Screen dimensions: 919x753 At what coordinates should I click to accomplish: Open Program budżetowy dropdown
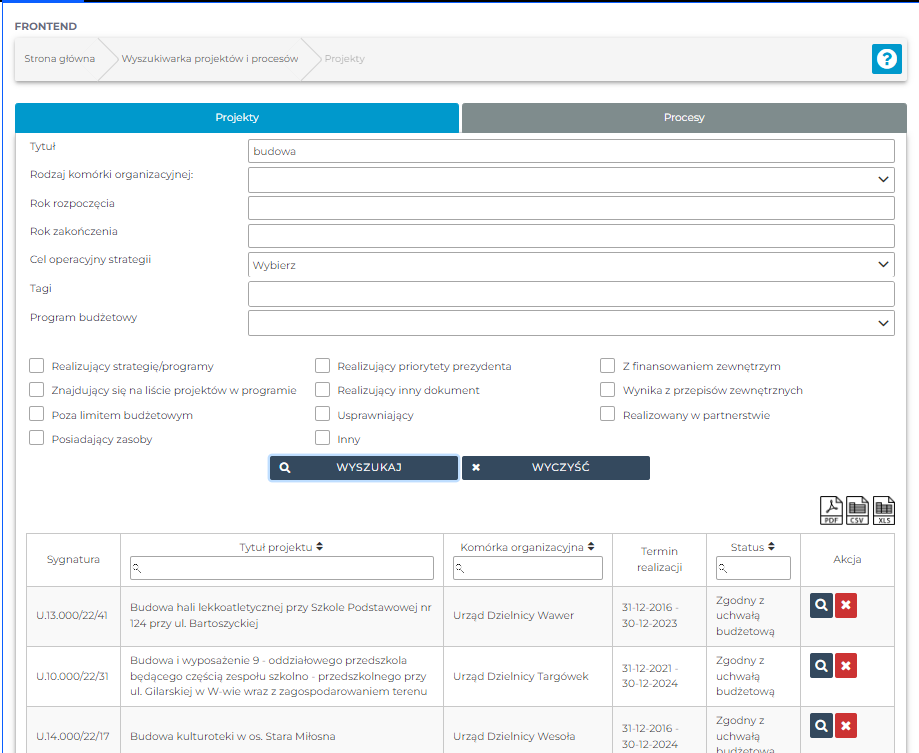[x=571, y=323]
